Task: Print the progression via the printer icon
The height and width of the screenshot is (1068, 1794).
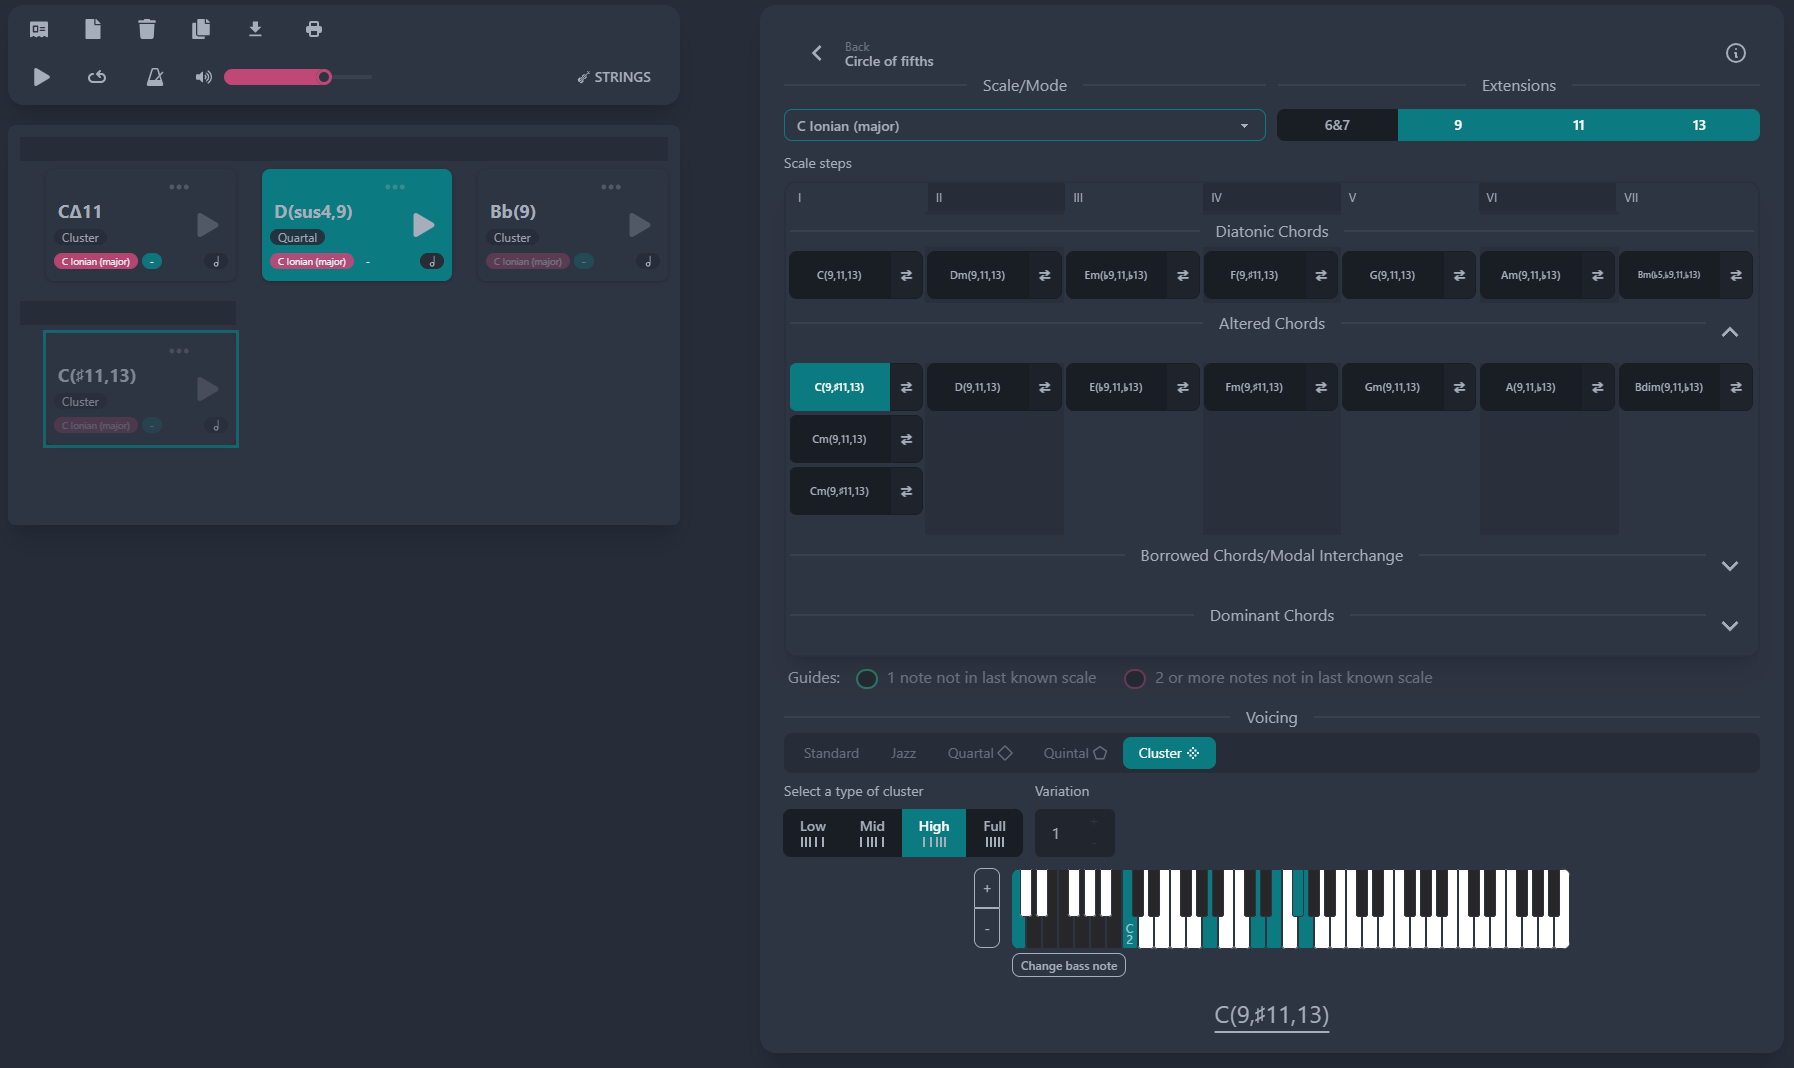Action: [x=313, y=29]
